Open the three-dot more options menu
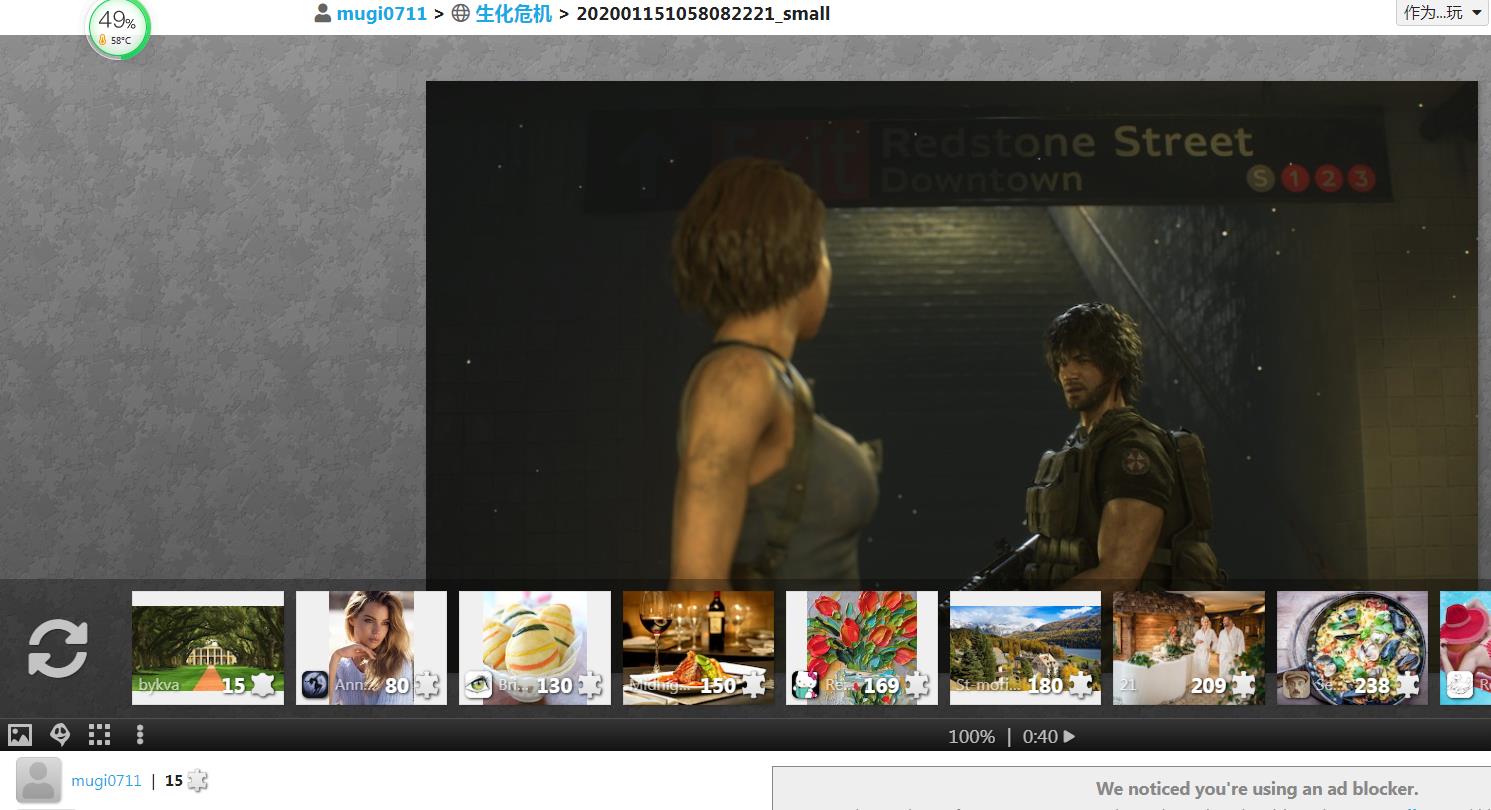Screen dimensions: 1491x810 (x=140, y=736)
